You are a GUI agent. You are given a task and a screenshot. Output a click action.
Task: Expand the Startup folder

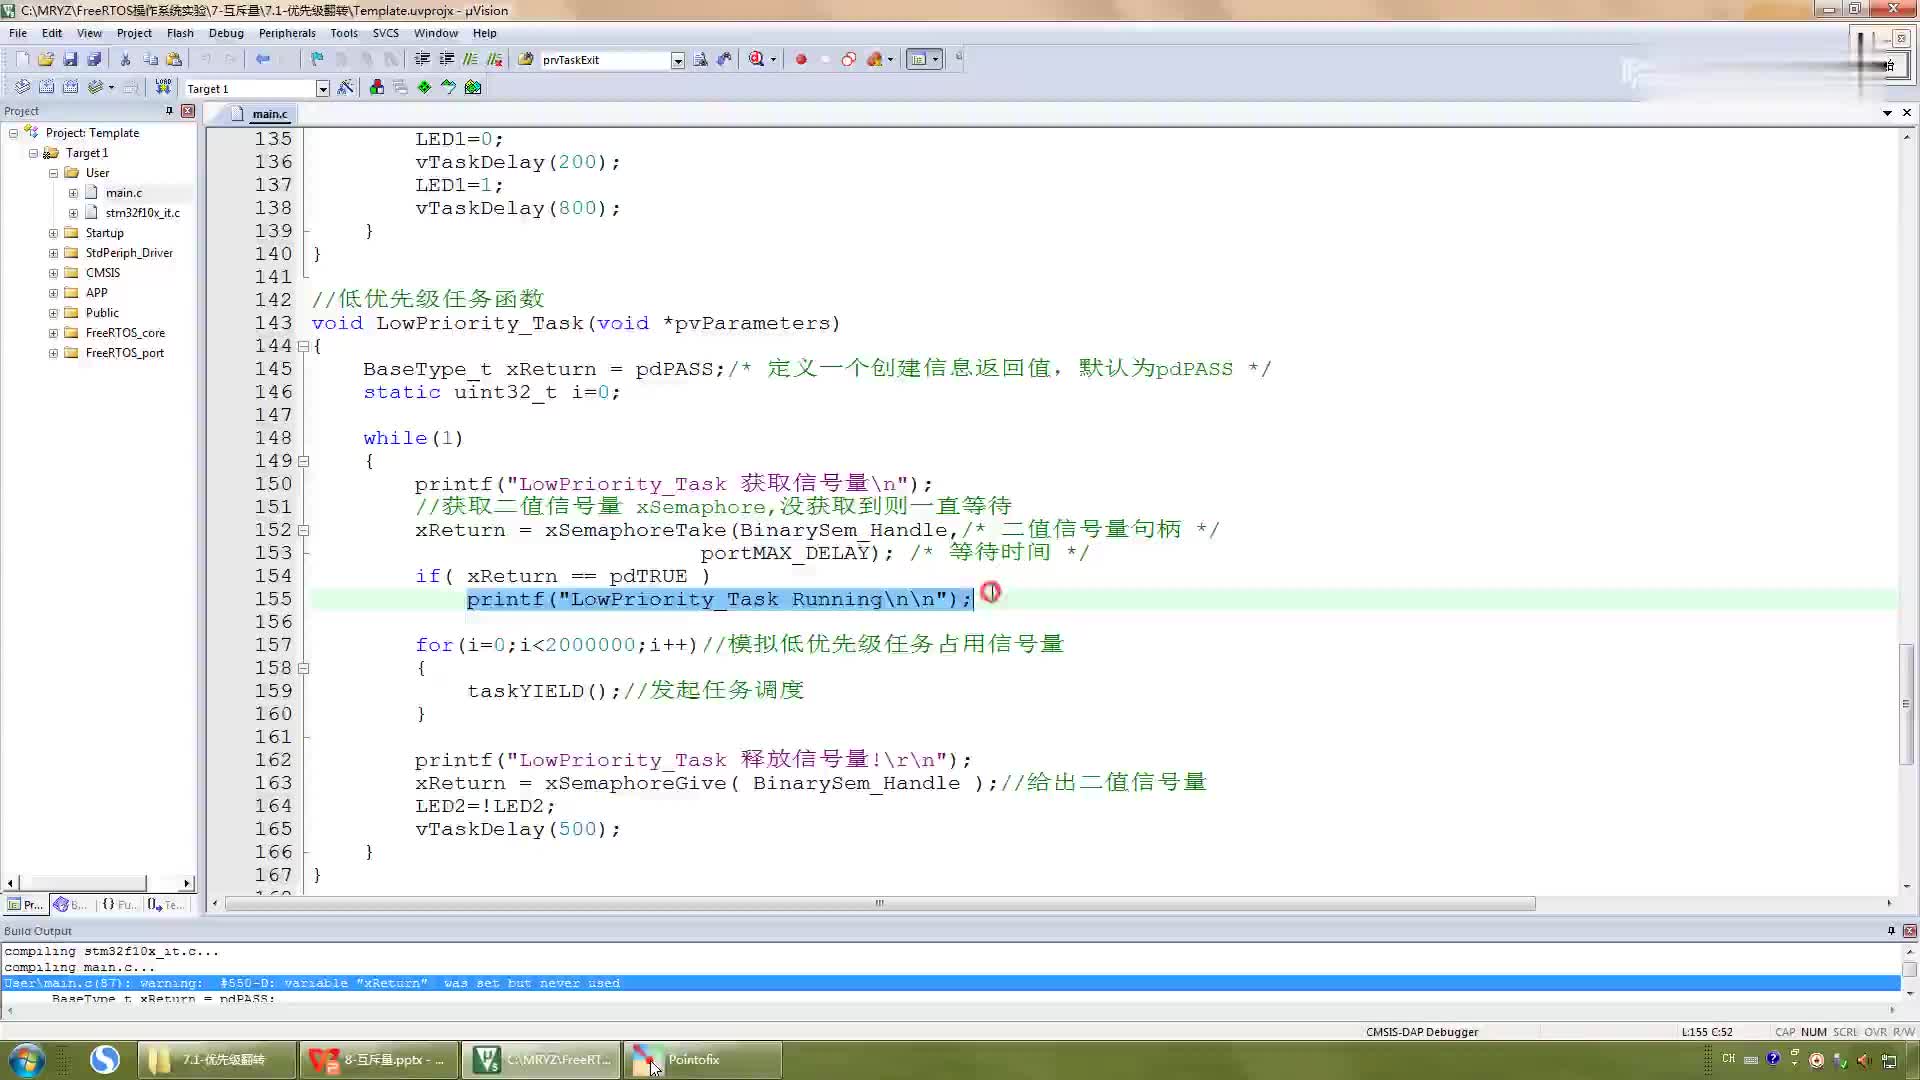53,233
